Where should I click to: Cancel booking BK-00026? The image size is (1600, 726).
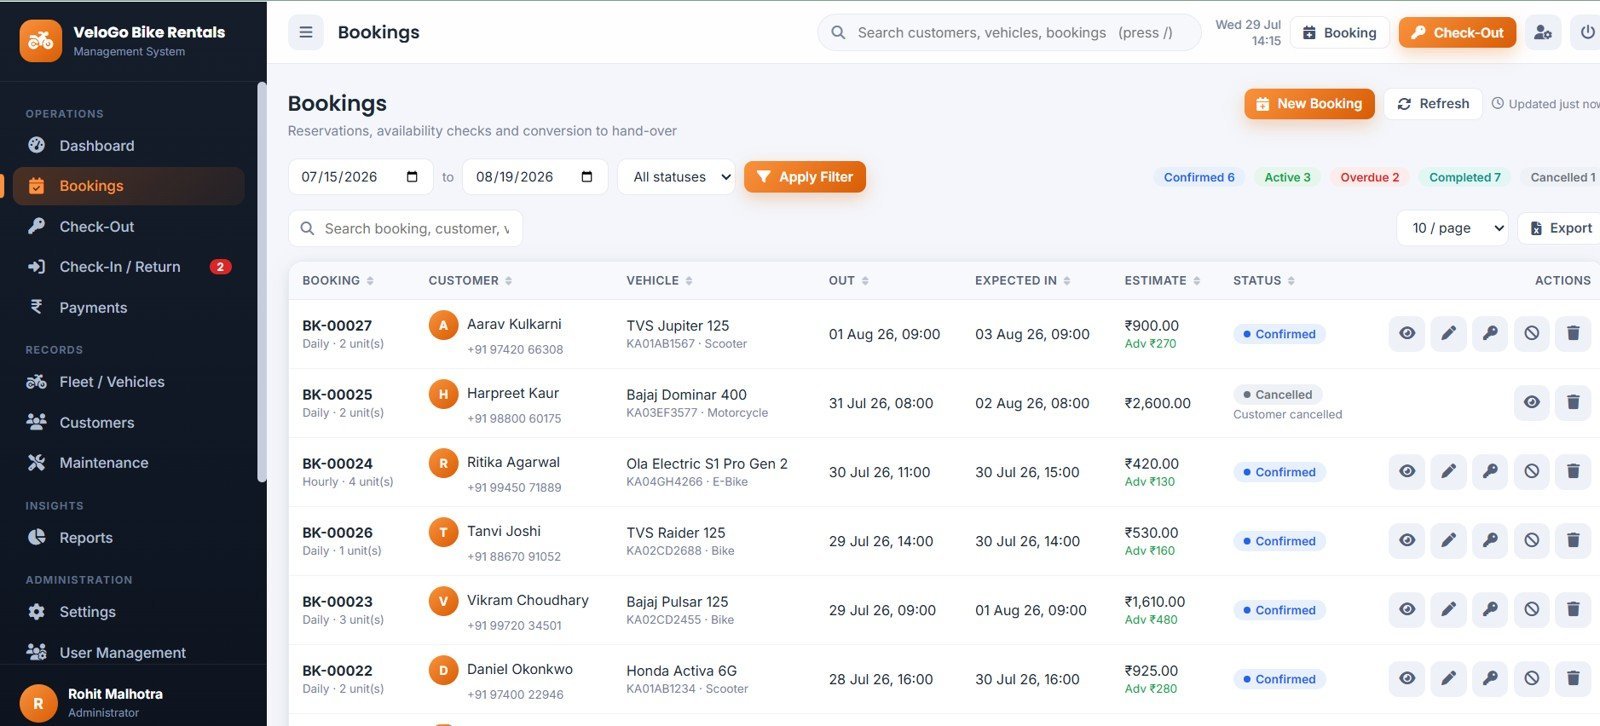(1532, 540)
